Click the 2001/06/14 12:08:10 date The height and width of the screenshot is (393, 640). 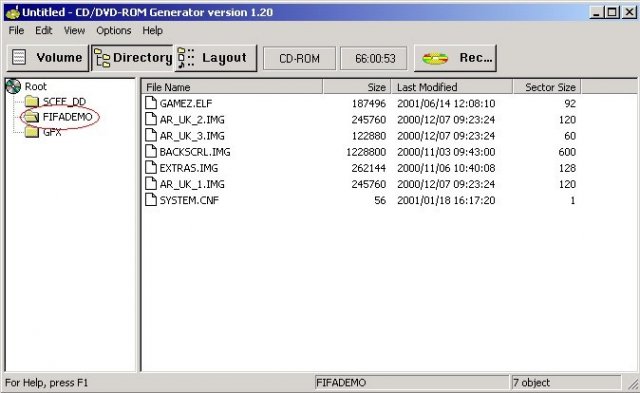click(446, 103)
